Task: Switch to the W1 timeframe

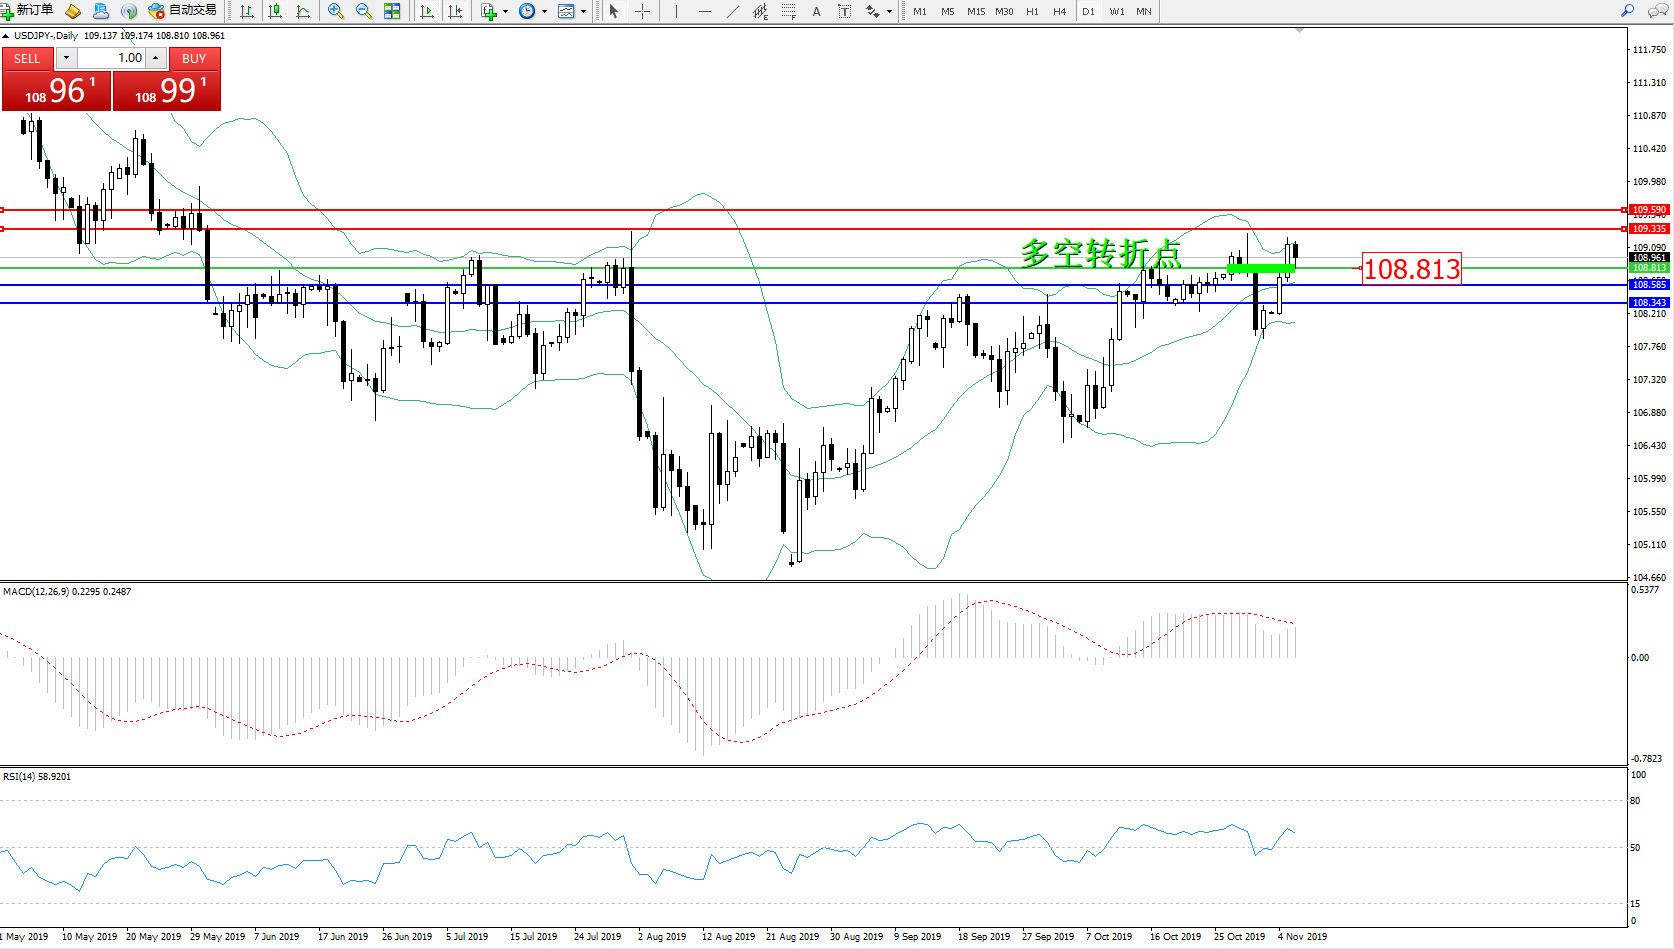Action: [x=1116, y=12]
